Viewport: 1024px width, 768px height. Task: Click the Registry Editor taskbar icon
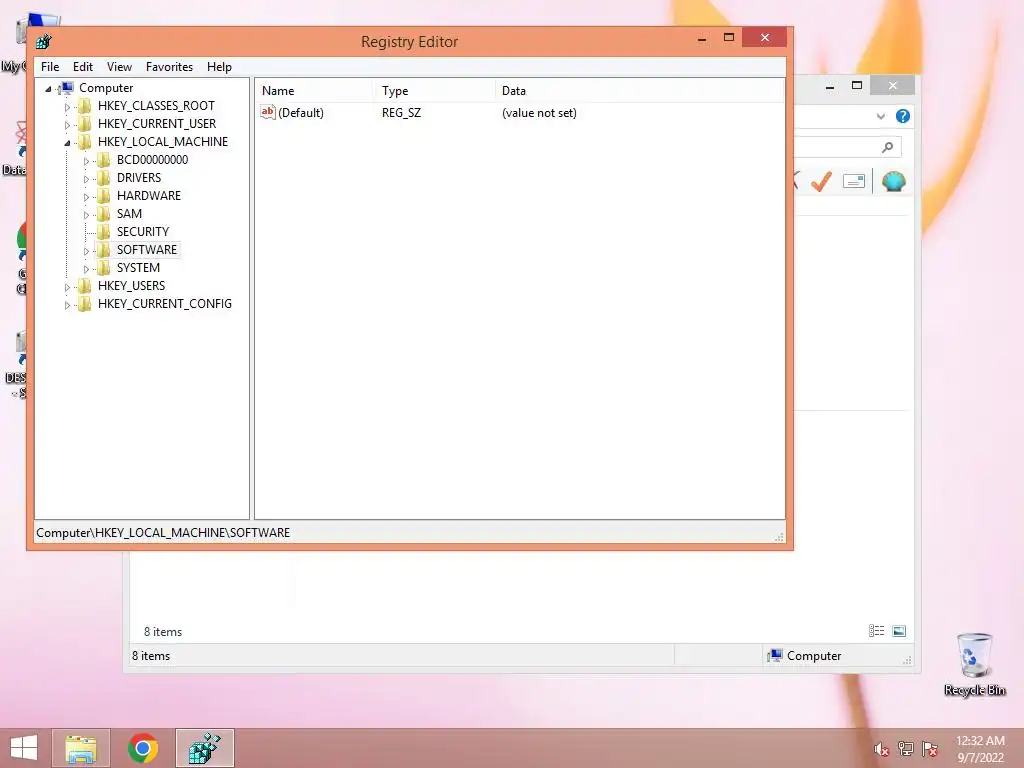[x=204, y=748]
